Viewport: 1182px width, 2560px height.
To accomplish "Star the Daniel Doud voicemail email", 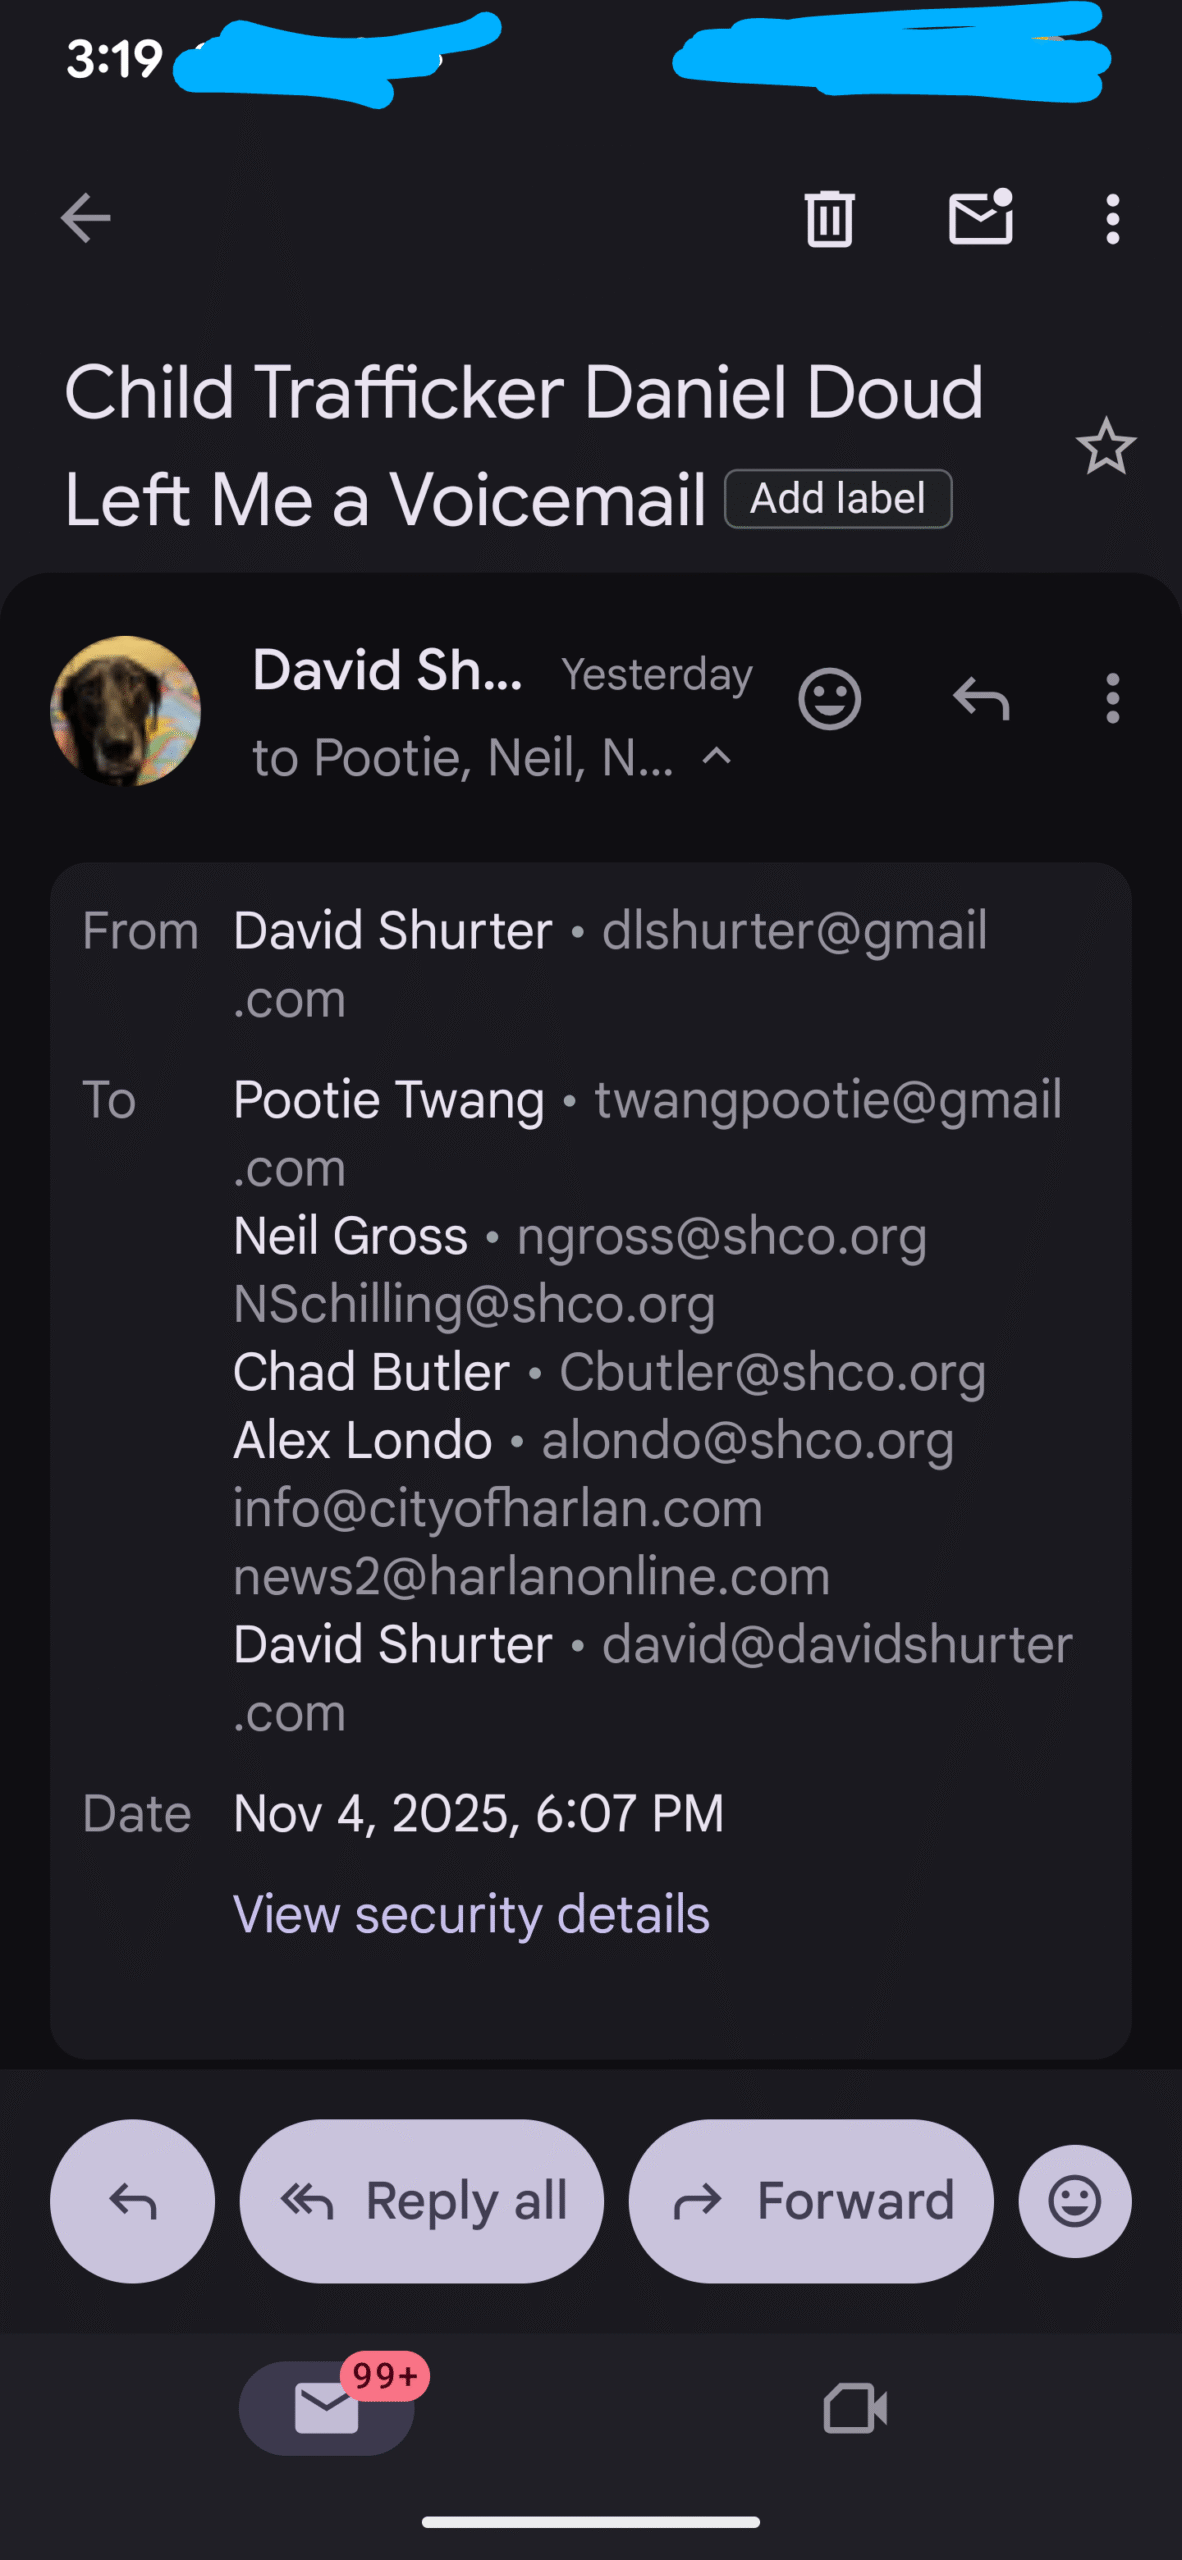I will (x=1106, y=446).
